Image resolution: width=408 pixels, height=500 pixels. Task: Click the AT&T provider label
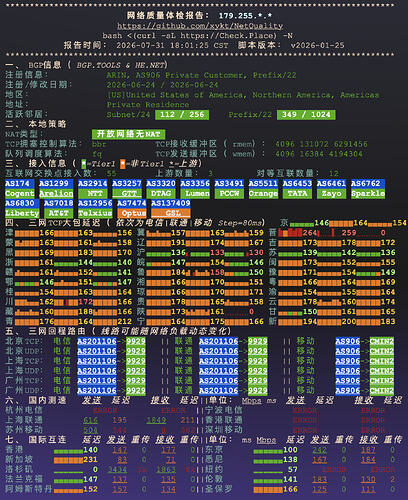(x=59, y=213)
